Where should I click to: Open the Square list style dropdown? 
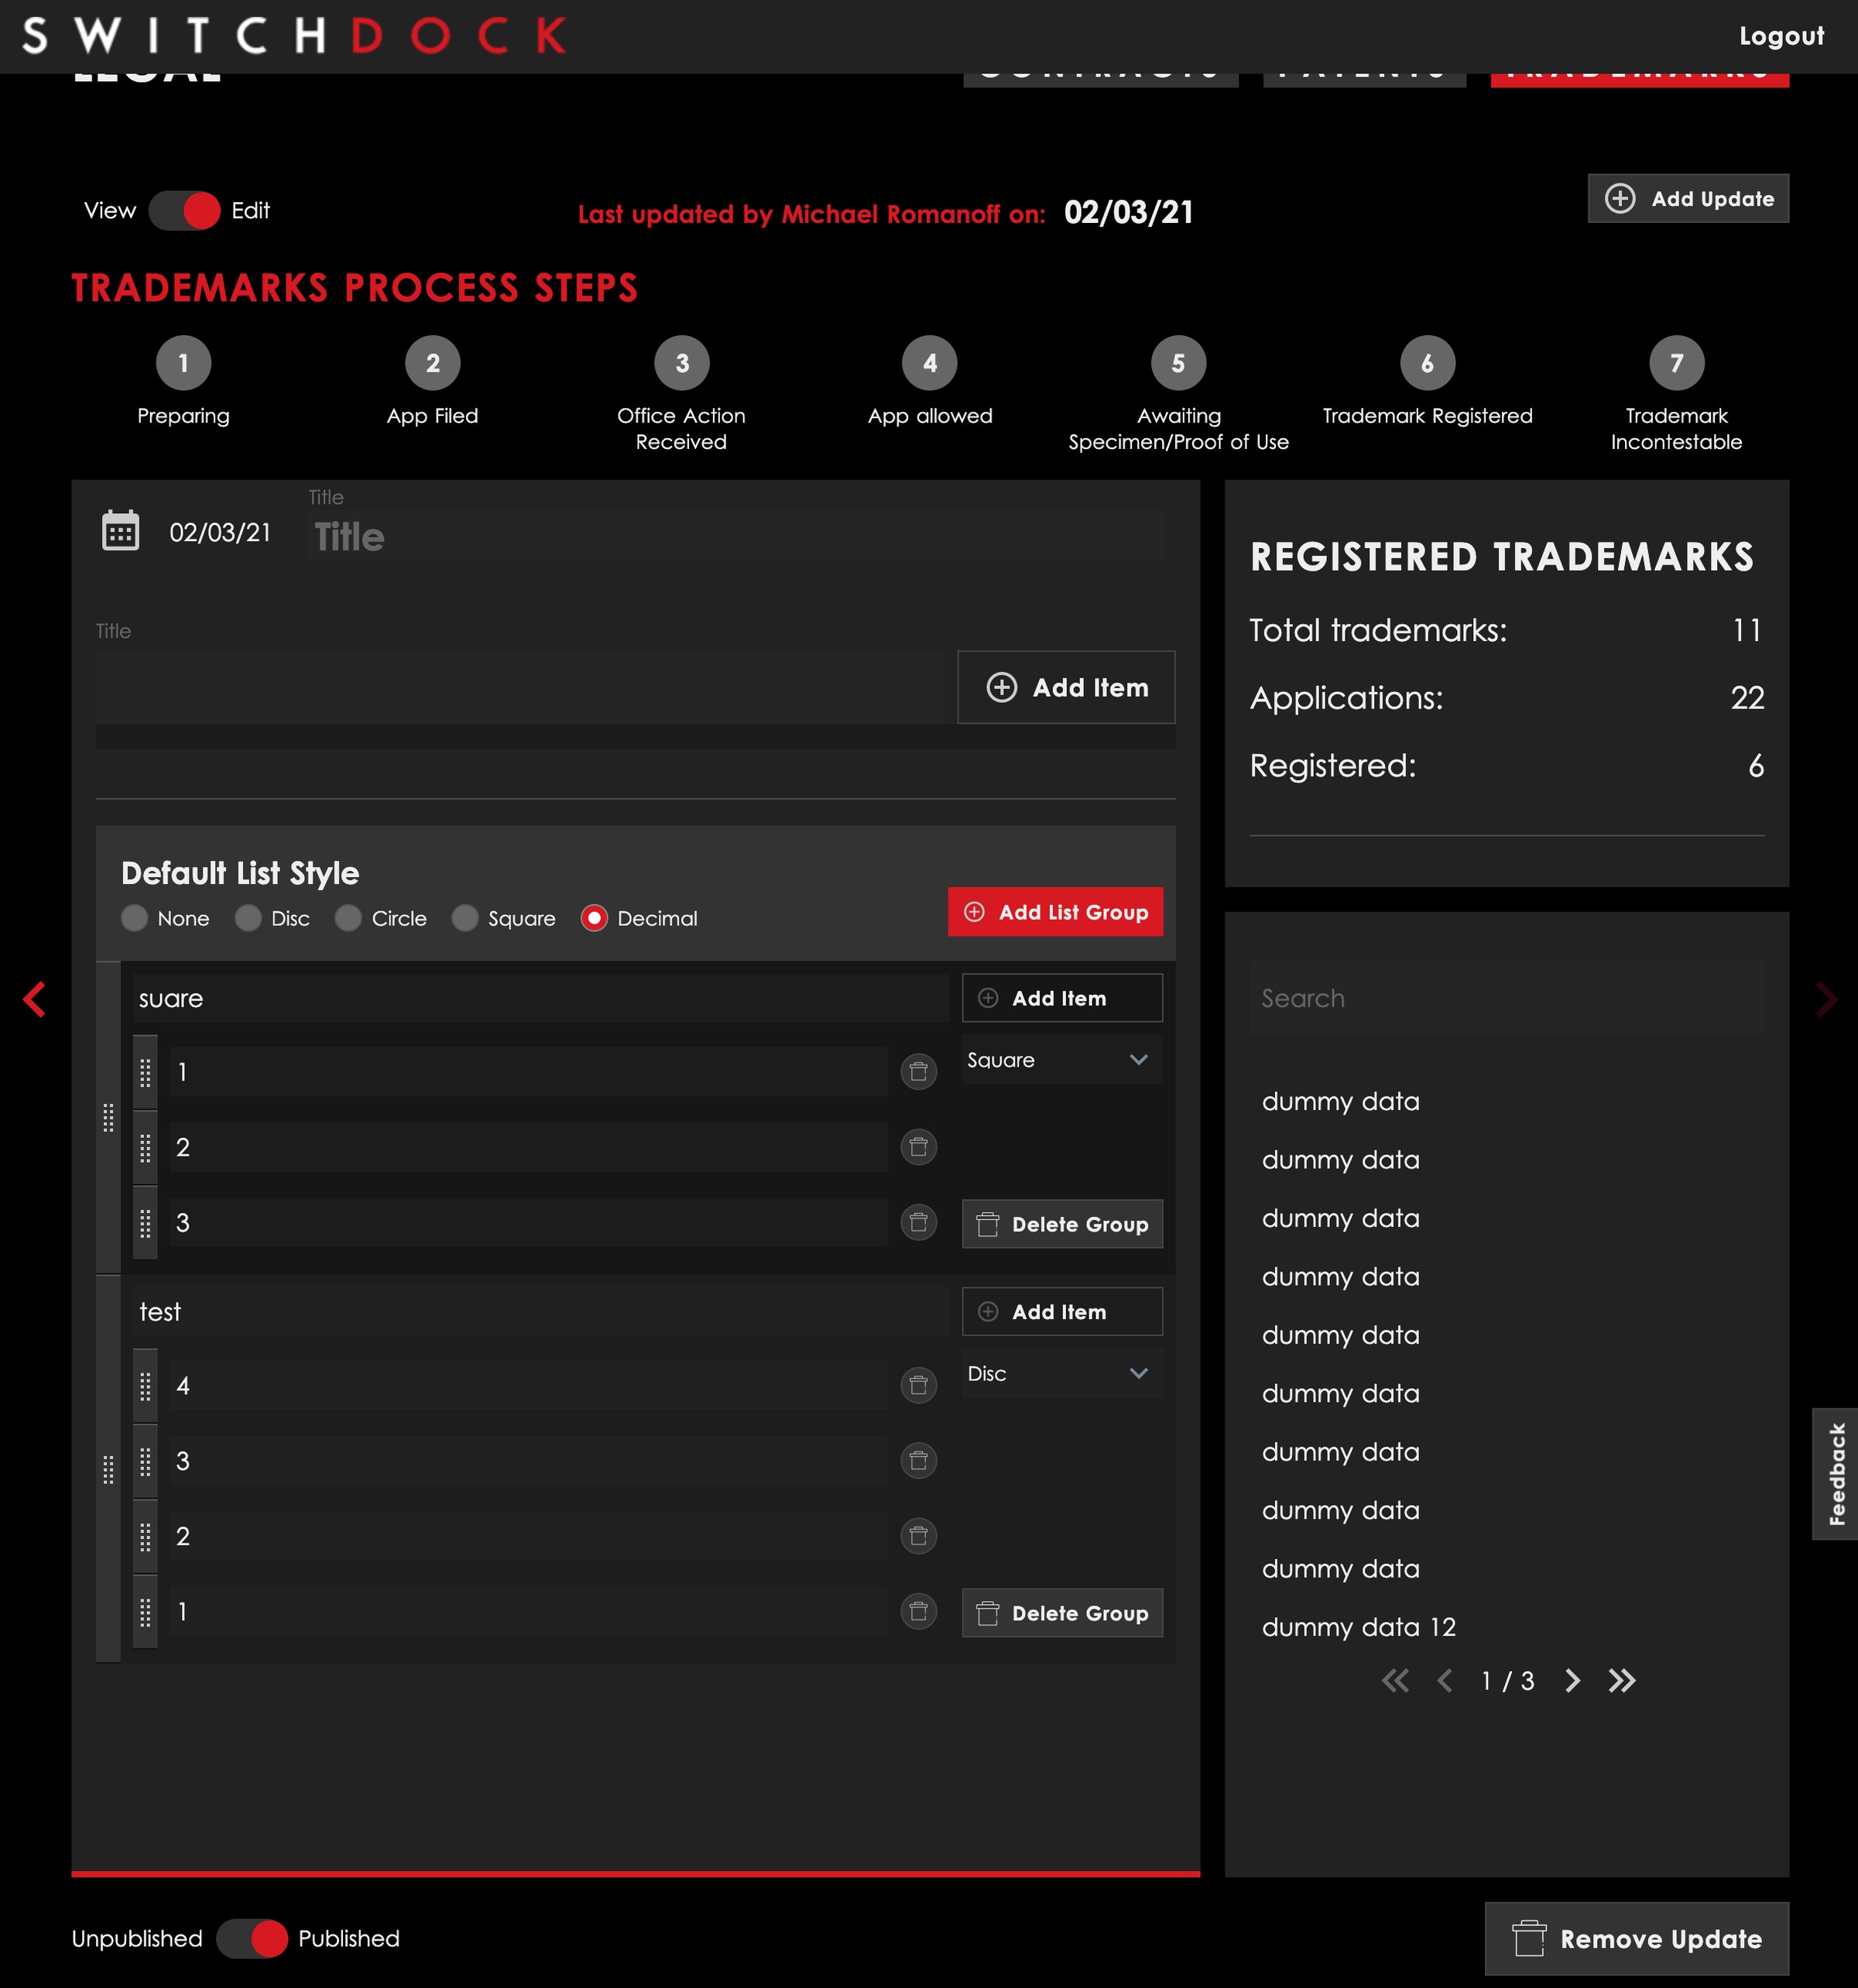[1061, 1060]
